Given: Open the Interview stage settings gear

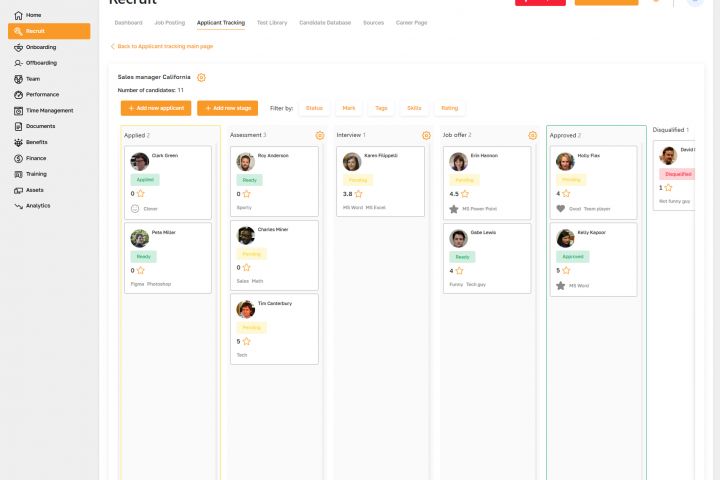Looking at the screenshot, I should [426, 136].
